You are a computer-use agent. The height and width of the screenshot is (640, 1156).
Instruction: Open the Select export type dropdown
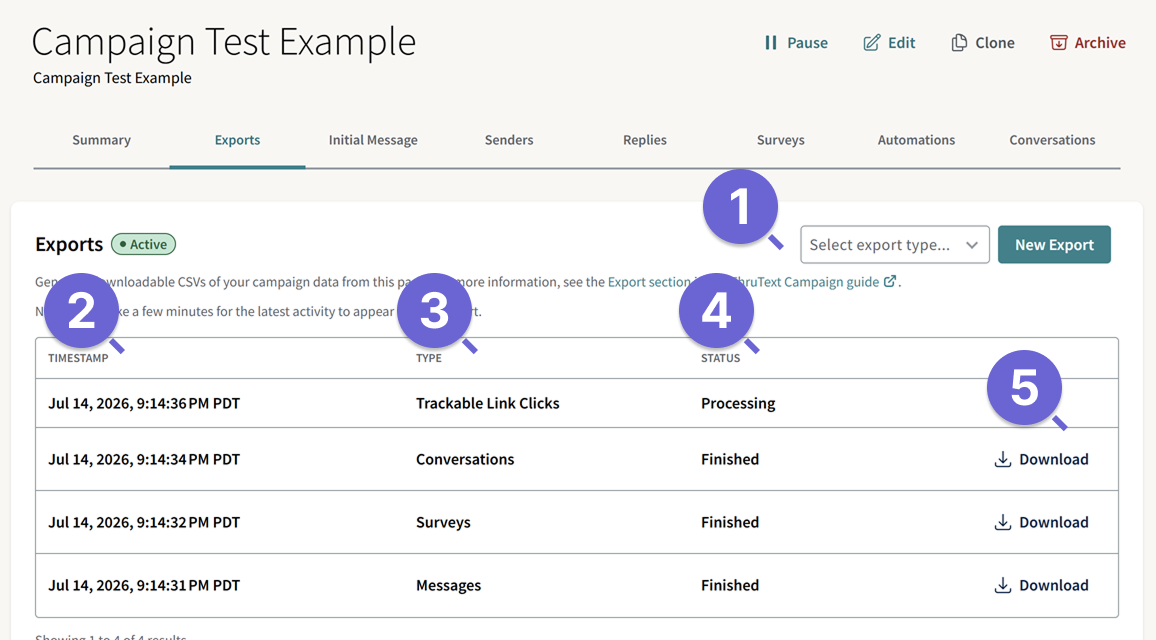(x=894, y=245)
